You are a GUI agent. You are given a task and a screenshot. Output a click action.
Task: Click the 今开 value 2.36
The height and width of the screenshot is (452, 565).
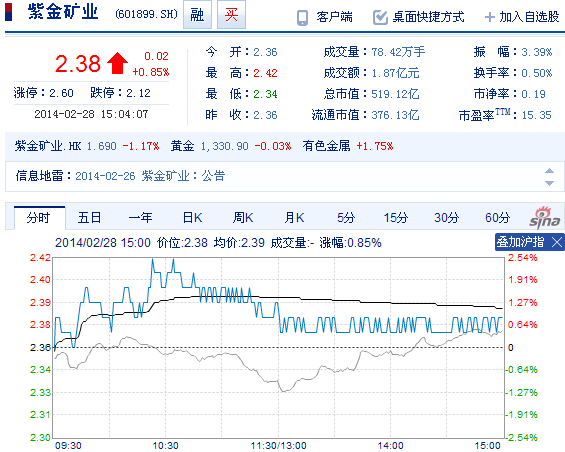pos(265,52)
